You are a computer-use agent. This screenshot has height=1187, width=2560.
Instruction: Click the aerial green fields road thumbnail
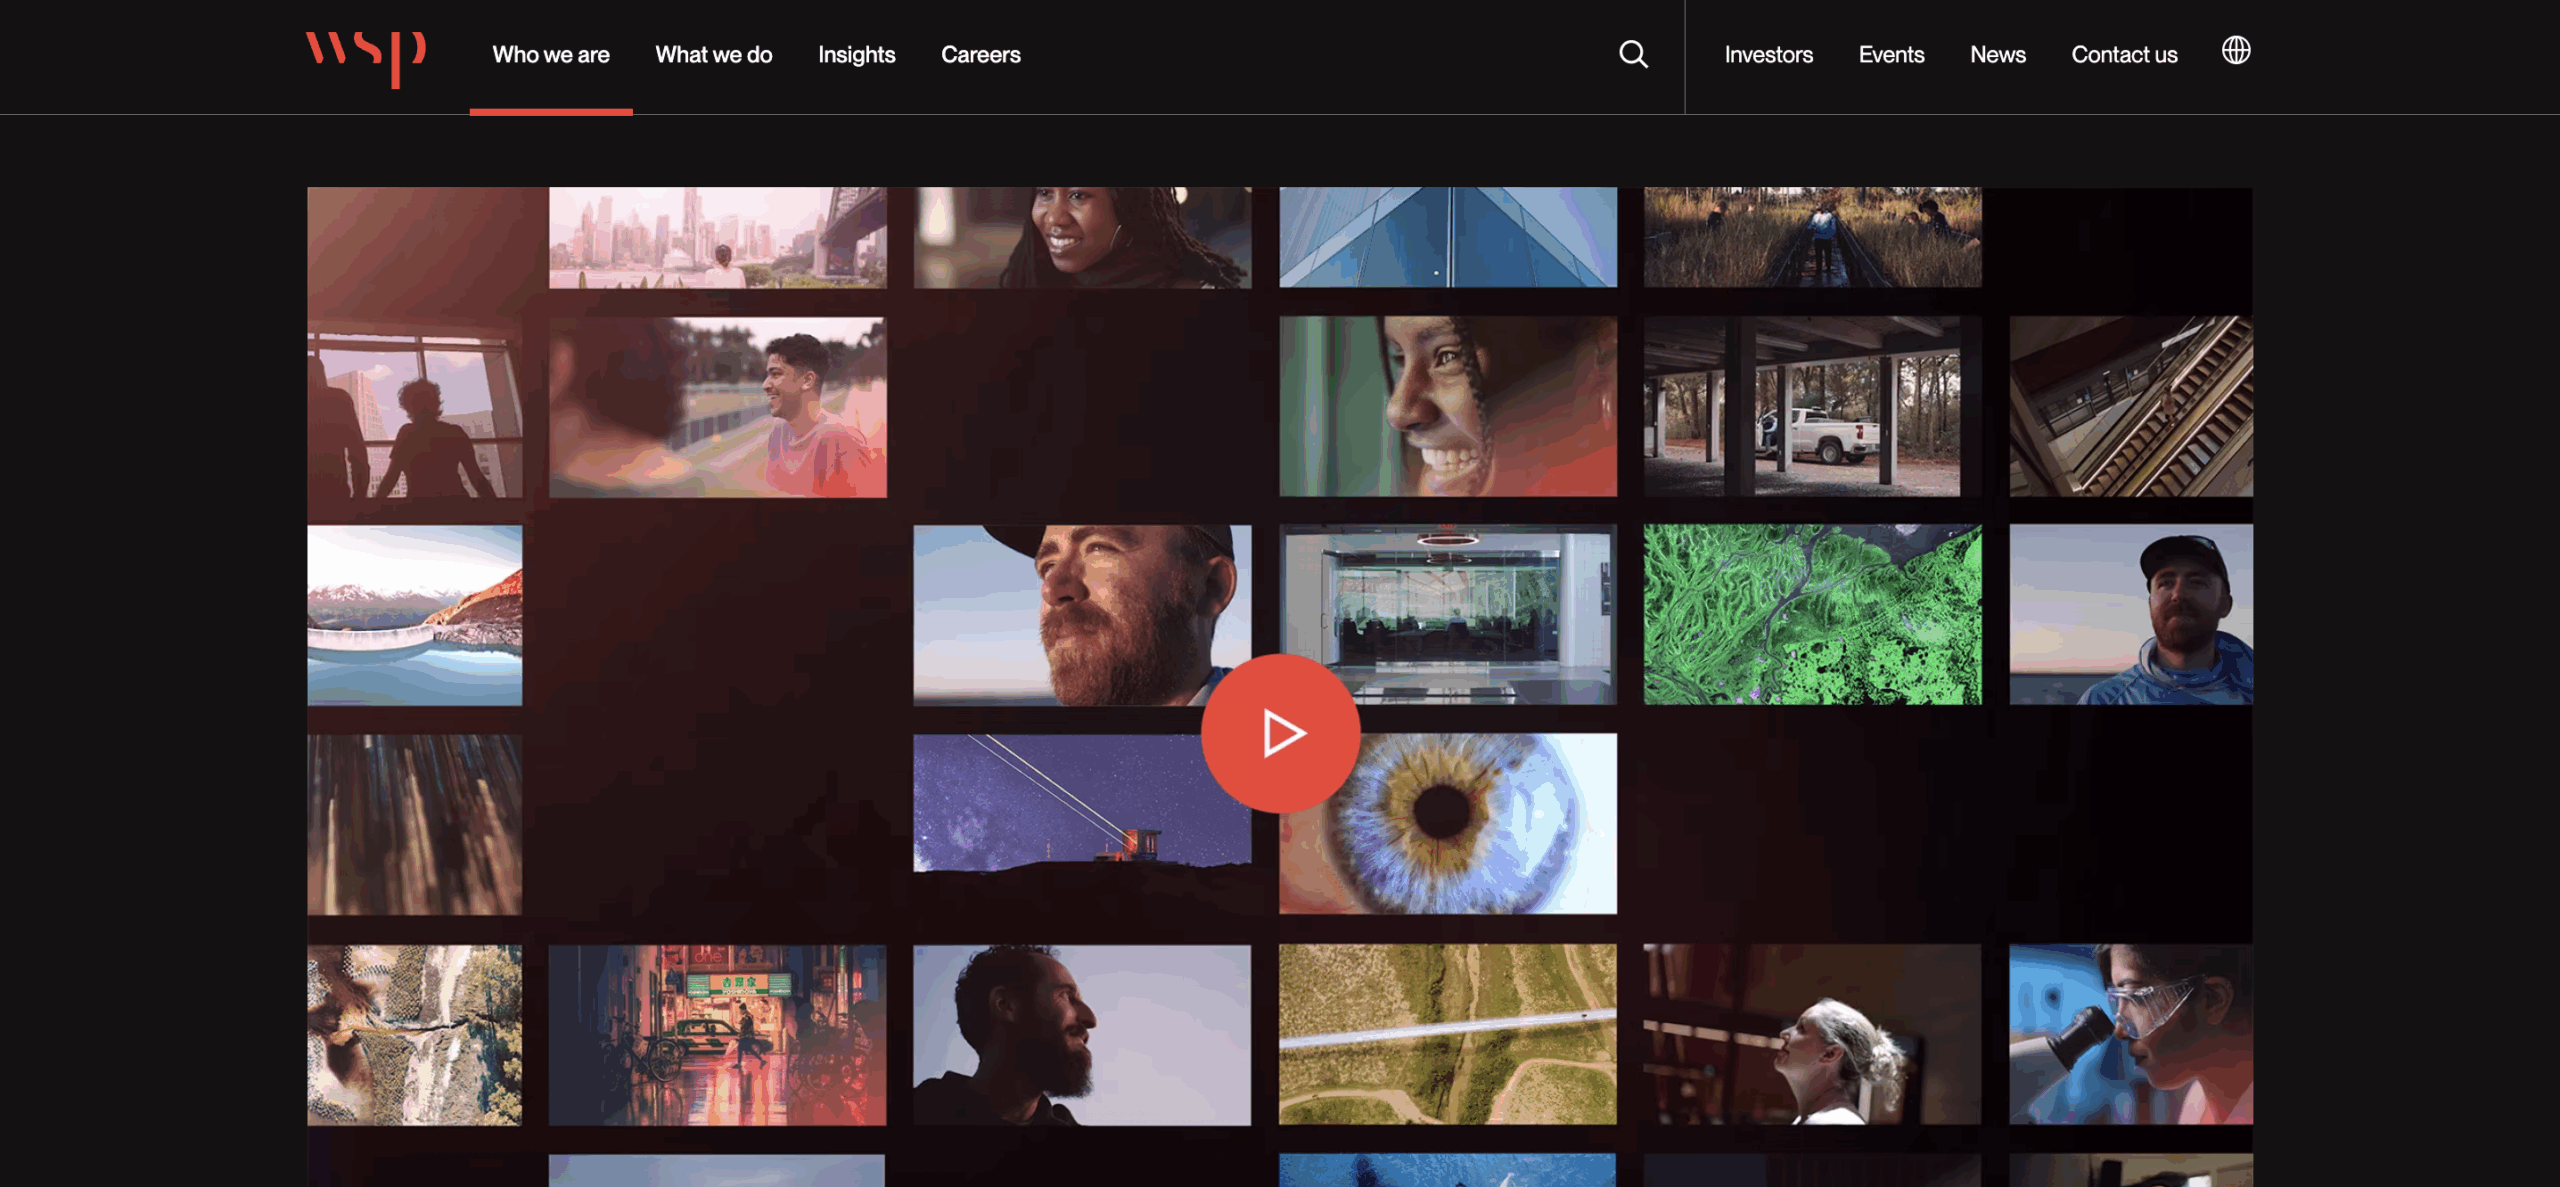pos(1448,1035)
